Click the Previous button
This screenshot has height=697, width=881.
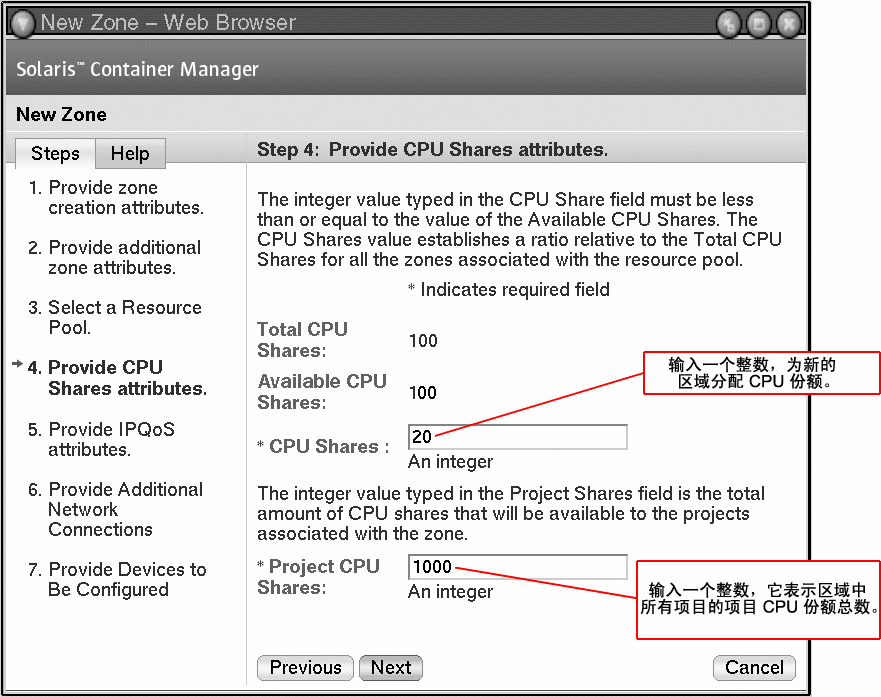pyautogui.click(x=305, y=667)
